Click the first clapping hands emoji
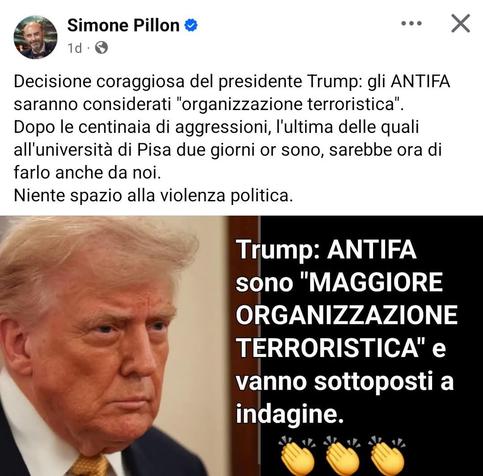The height and width of the screenshot is (476, 483). tap(297, 456)
